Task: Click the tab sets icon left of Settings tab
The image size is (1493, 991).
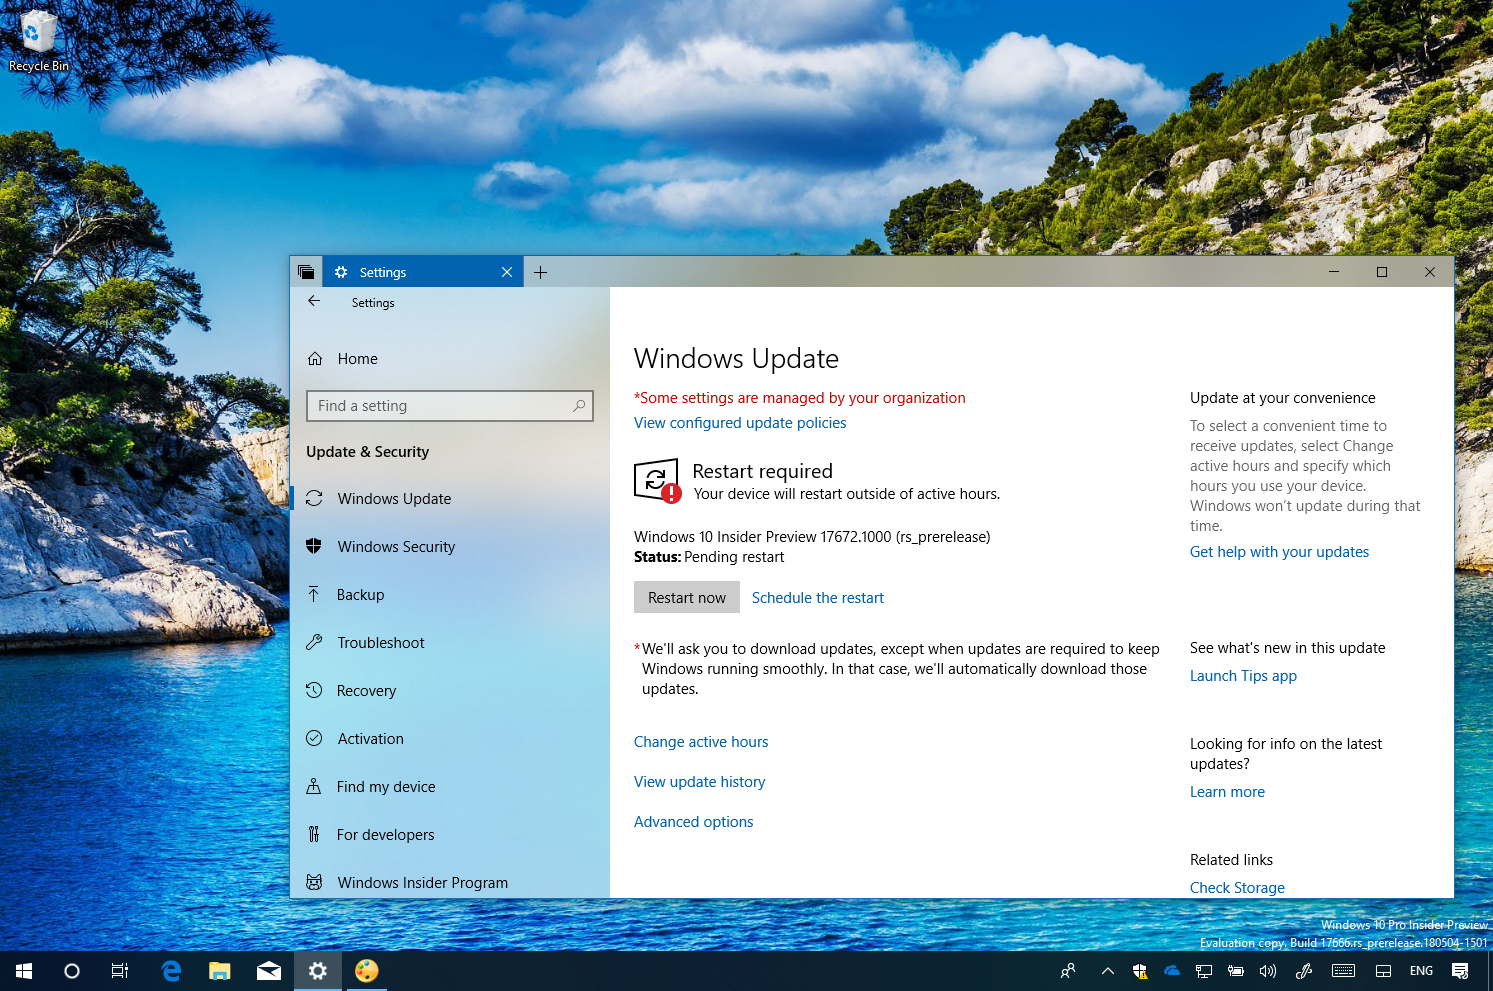Action: click(x=306, y=272)
